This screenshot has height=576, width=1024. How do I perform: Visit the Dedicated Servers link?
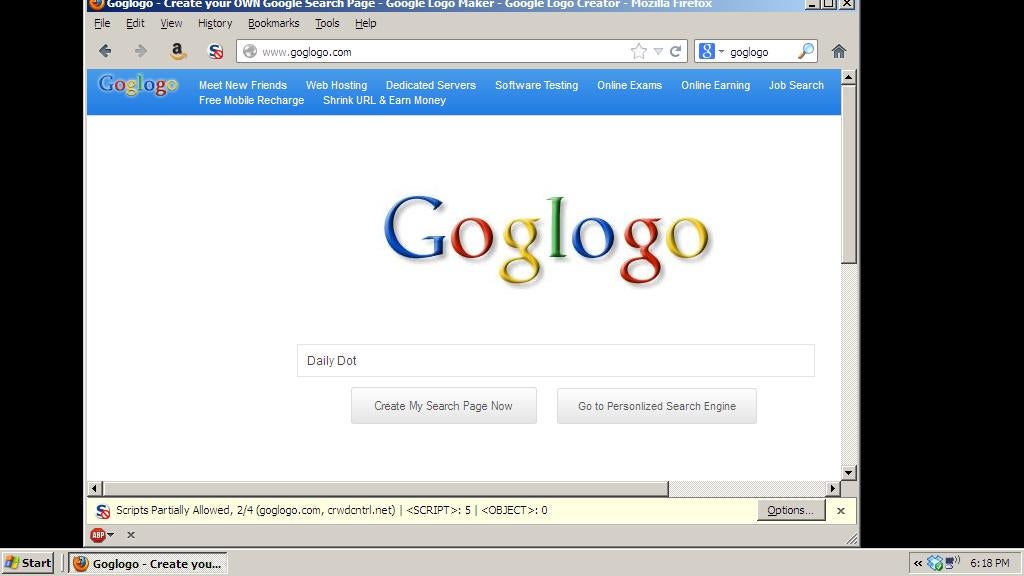tap(431, 86)
